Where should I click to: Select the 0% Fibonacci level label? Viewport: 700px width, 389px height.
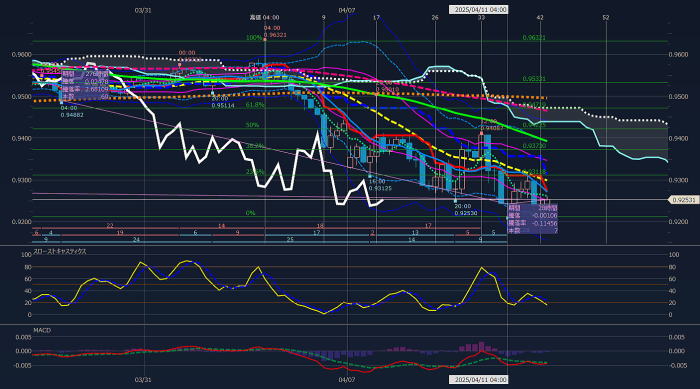(250, 213)
